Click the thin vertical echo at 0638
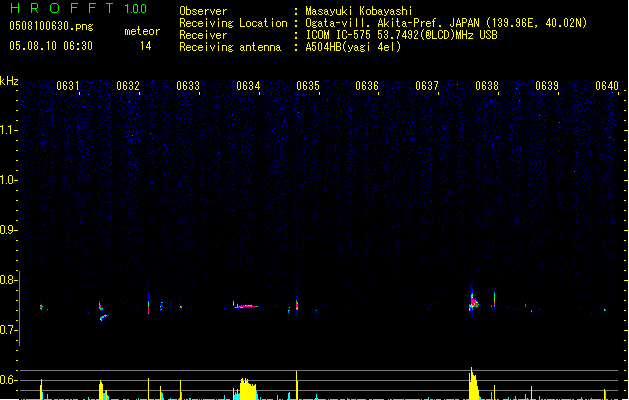The width and height of the screenshot is (629, 400). point(494,299)
